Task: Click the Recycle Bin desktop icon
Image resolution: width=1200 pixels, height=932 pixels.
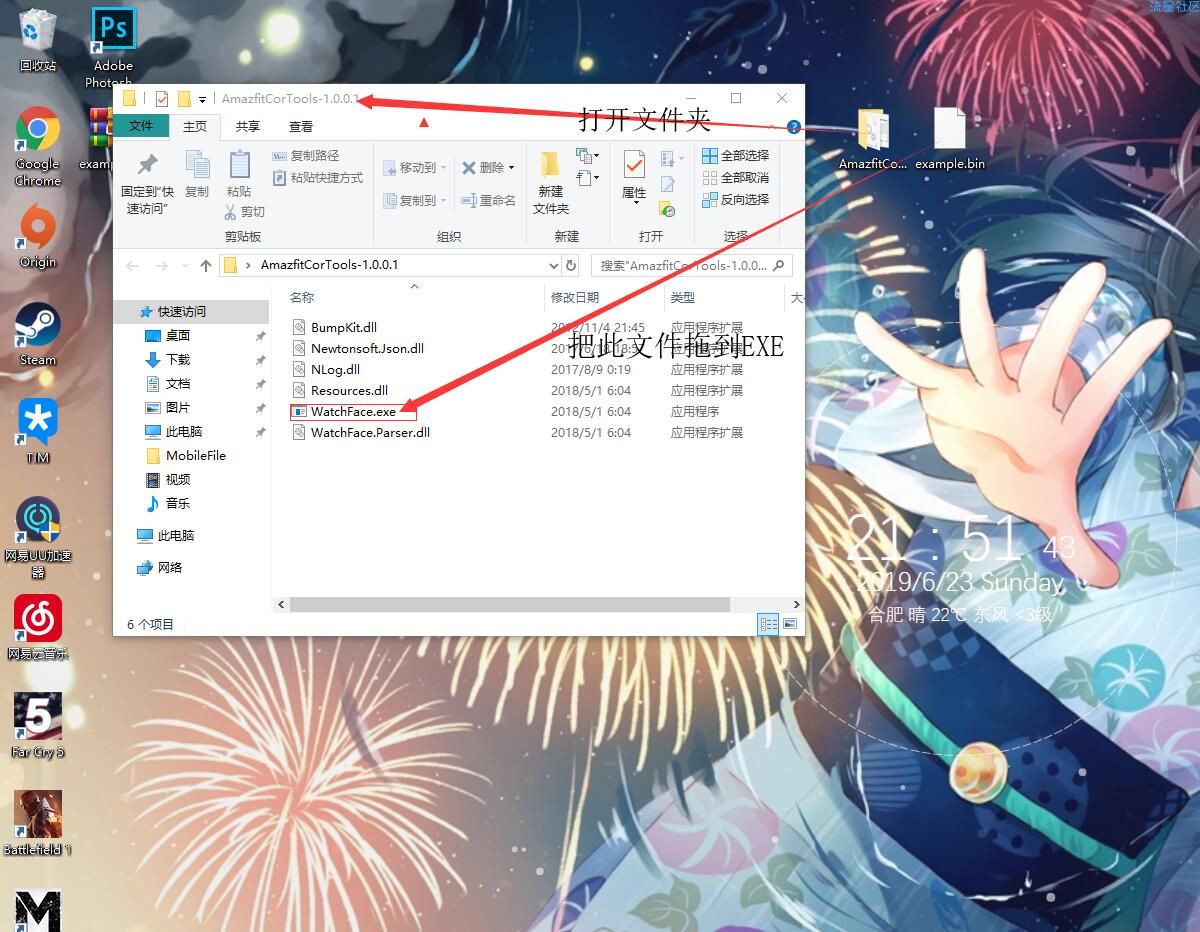Action: coord(38,40)
